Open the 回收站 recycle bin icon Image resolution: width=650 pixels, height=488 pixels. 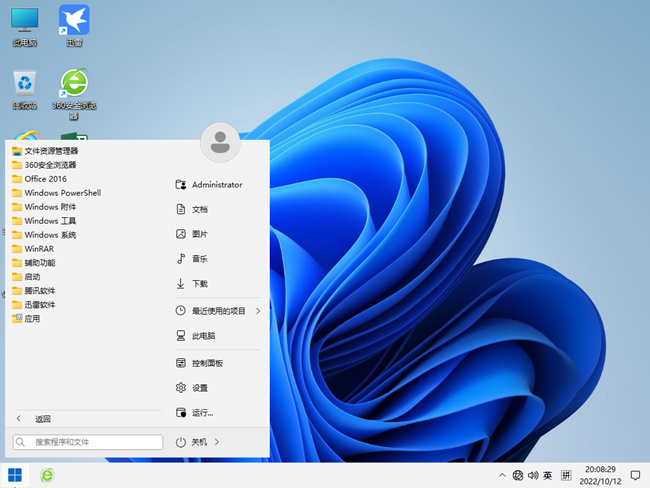[x=25, y=89]
